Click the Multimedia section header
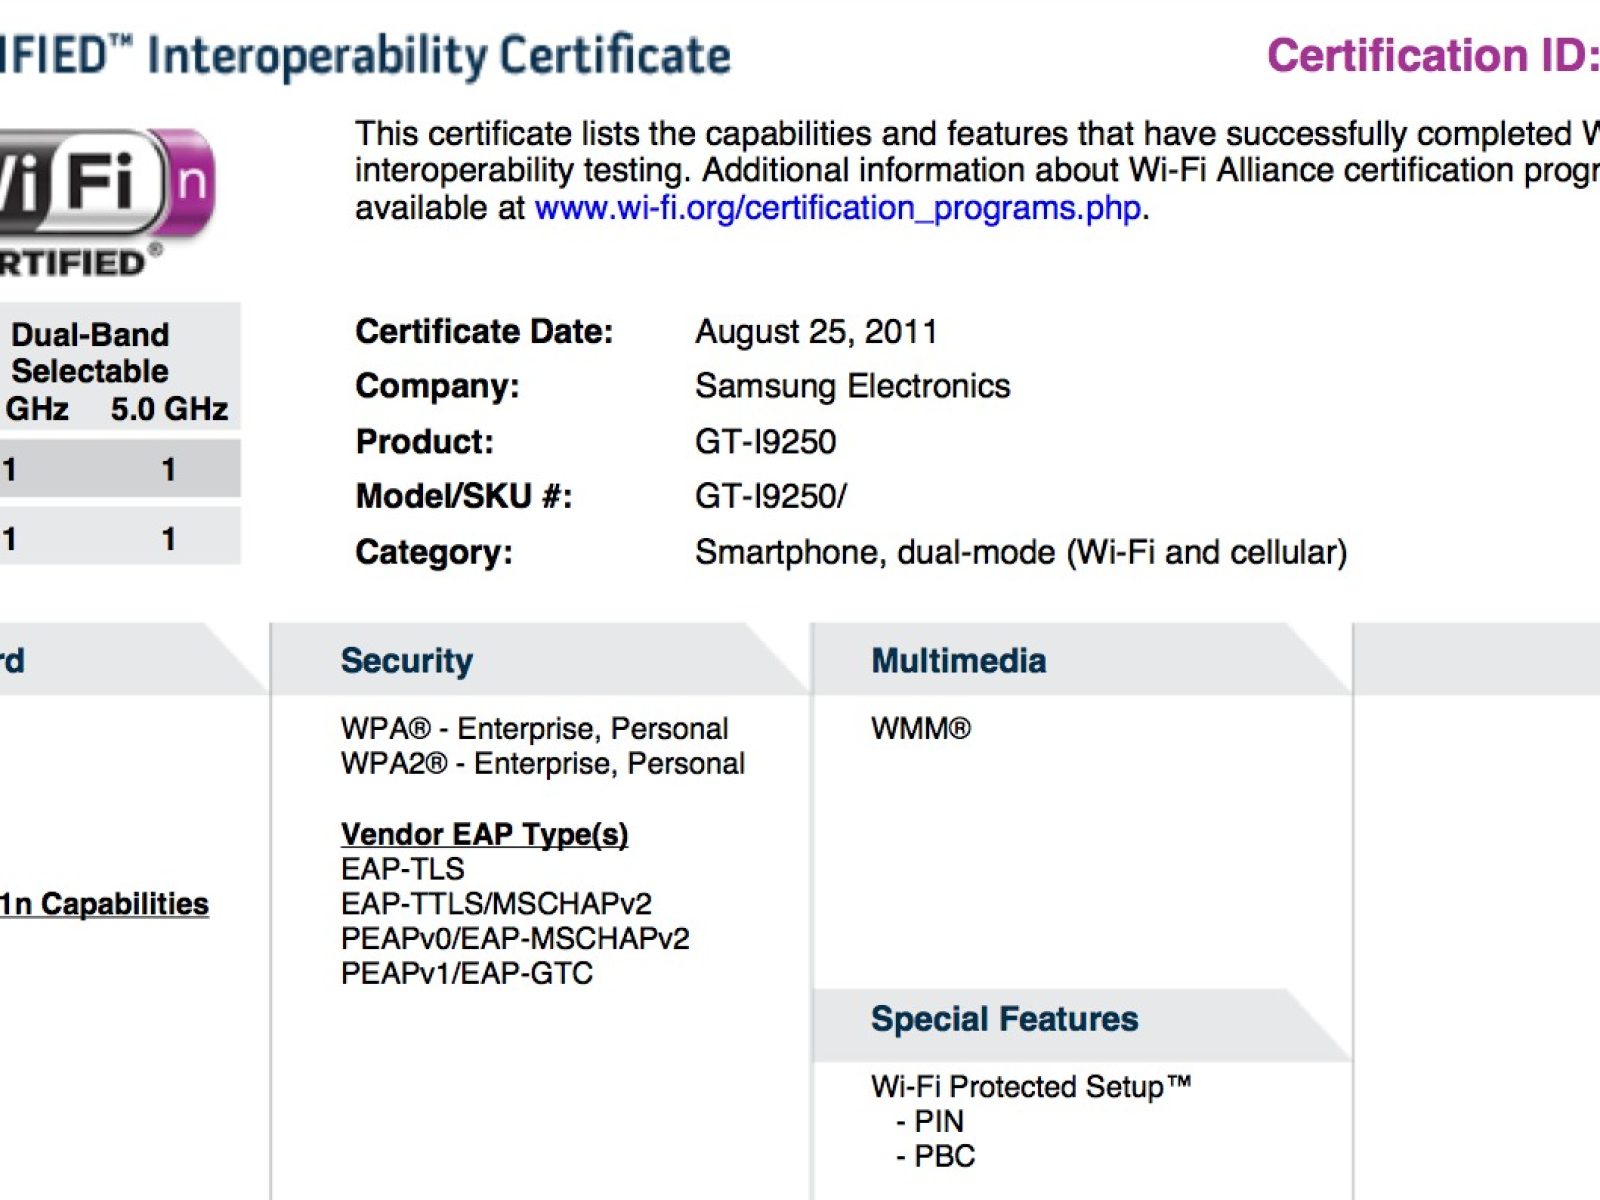Image resolution: width=1600 pixels, height=1200 pixels. (958, 661)
